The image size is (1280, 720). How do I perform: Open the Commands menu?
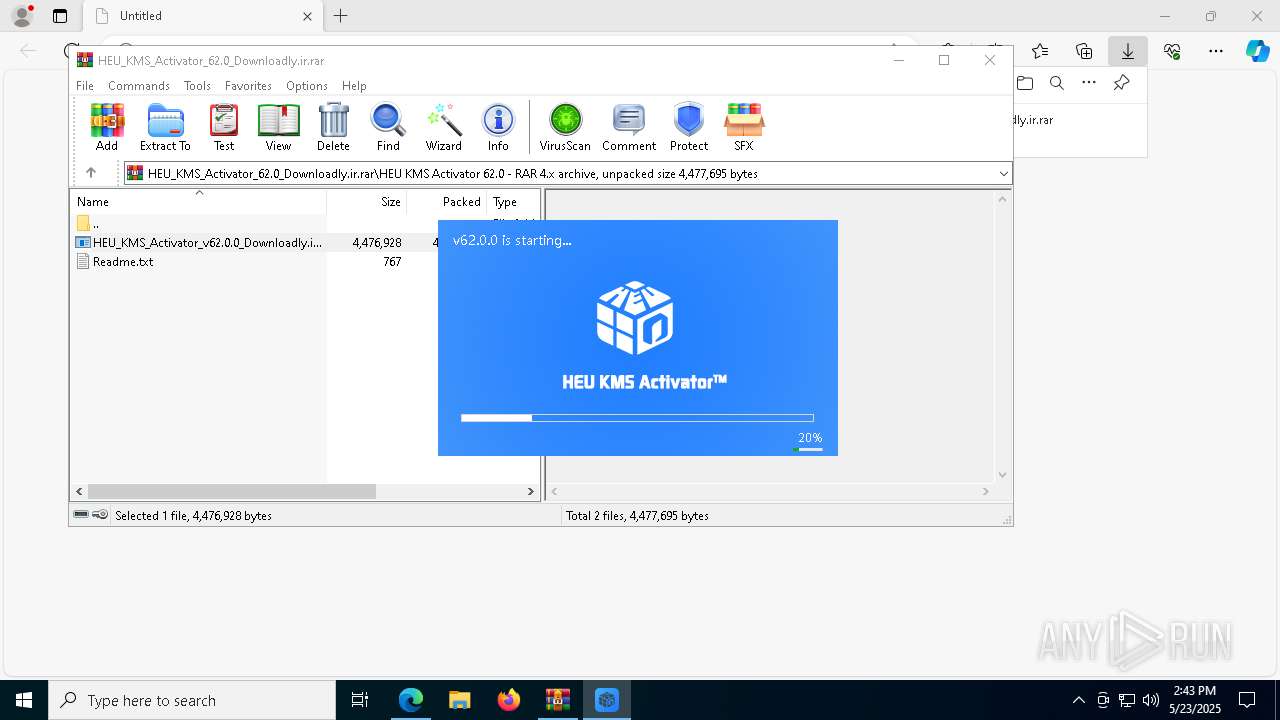(x=139, y=86)
